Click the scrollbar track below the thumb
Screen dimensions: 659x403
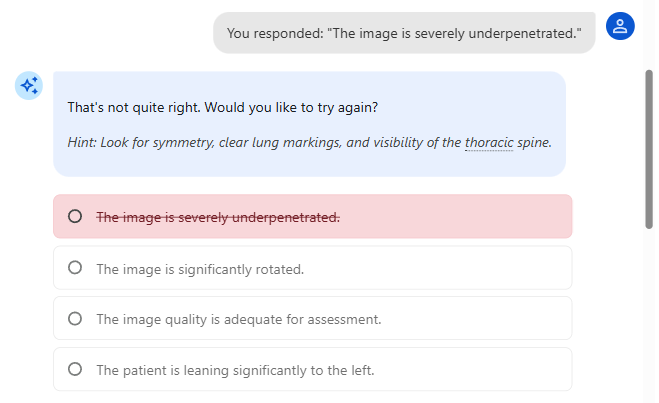point(649,320)
